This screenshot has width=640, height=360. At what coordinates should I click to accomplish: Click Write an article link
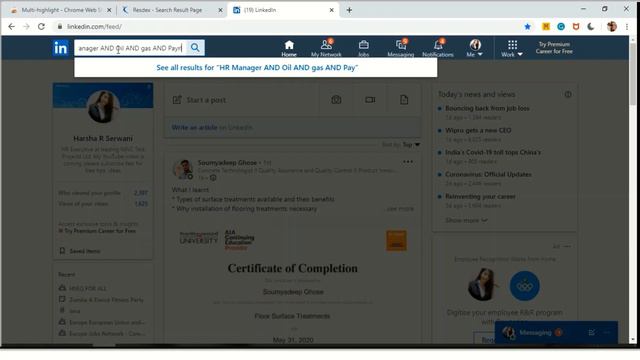coord(194,128)
